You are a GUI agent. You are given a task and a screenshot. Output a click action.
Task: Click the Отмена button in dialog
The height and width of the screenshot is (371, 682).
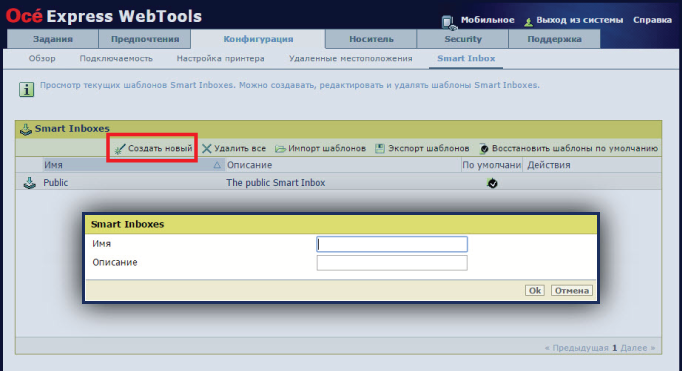(x=572, y=291)
